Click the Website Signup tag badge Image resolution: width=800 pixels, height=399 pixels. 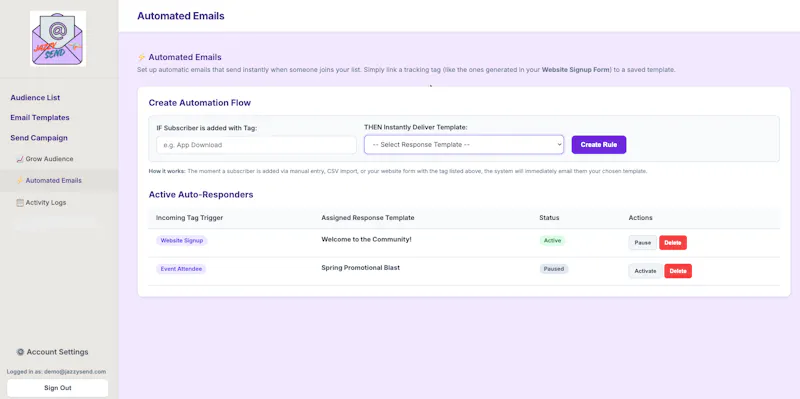point(182,240)
